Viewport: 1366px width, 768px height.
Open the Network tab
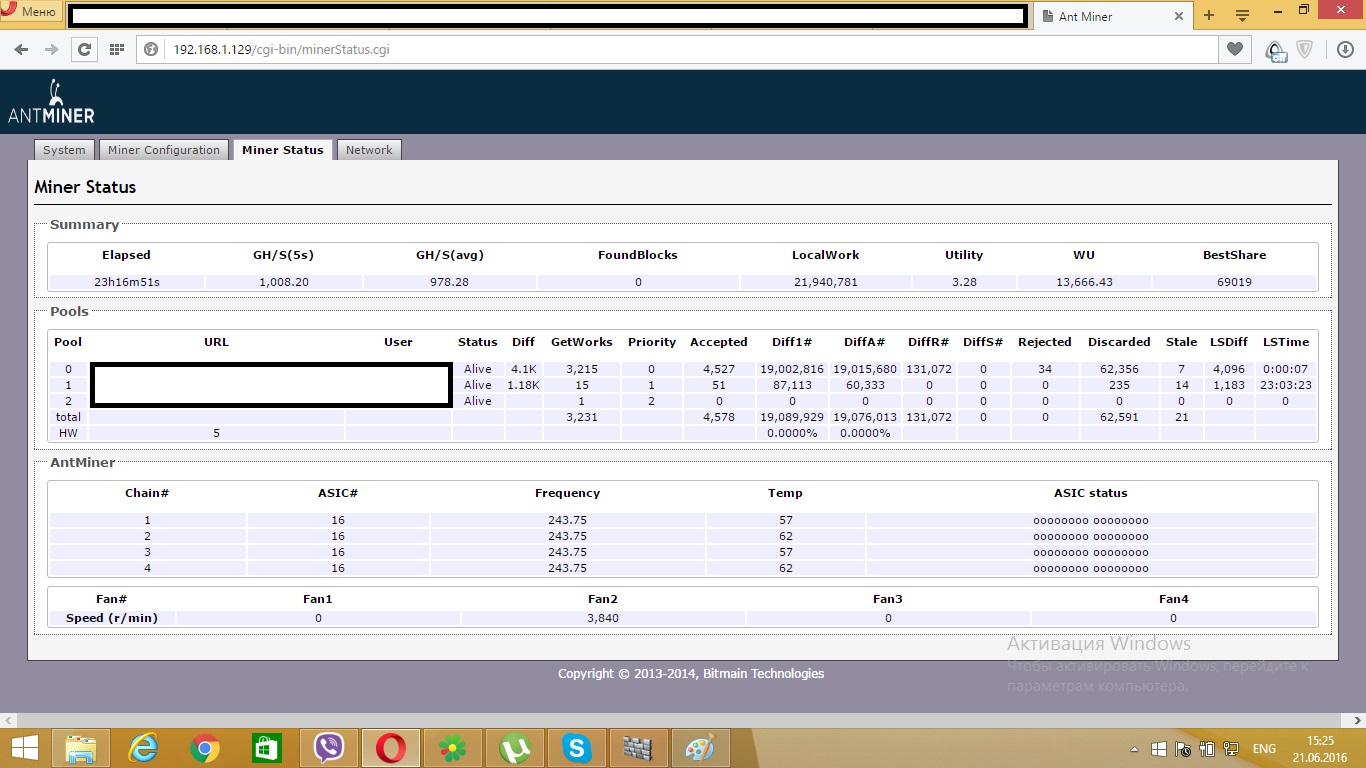[x=369, y=150]
